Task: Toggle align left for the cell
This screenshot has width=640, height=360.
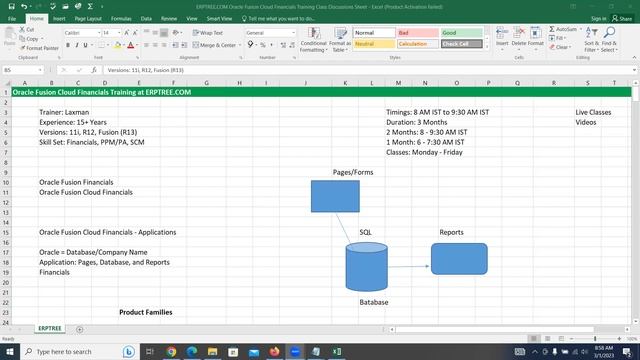Action: [x=146, y=45]
